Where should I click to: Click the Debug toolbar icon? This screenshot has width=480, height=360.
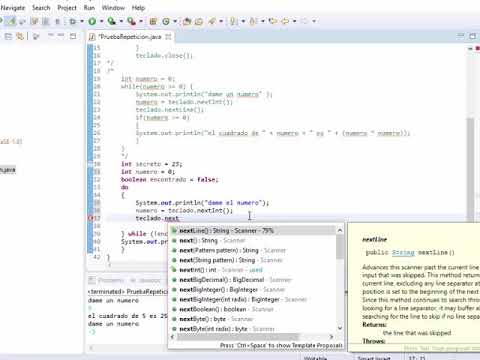[72, 21]
